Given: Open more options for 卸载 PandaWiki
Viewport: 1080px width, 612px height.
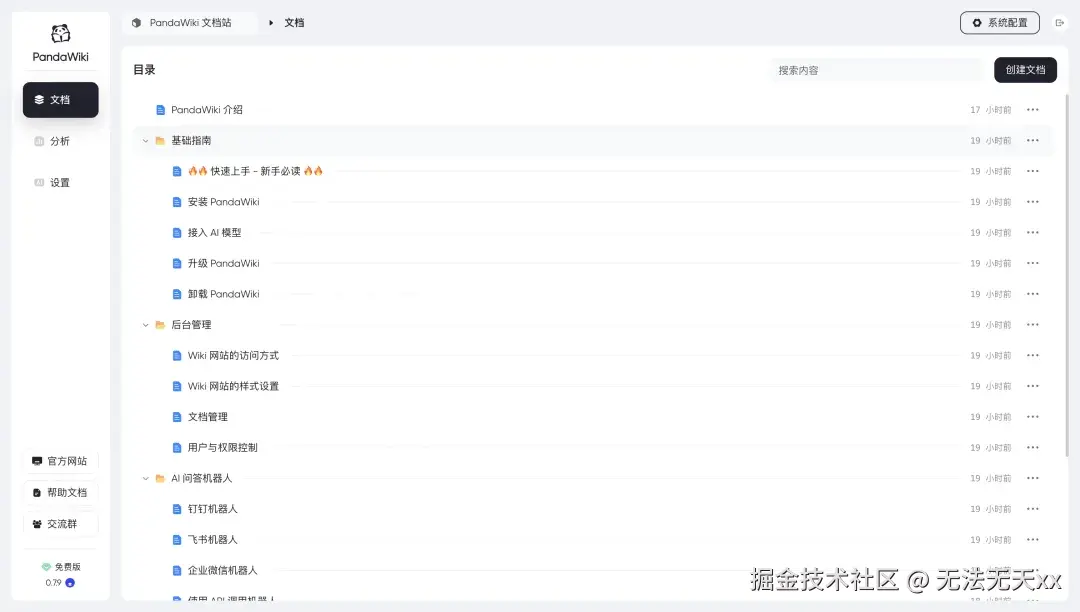Looking at the screenshot, I should (1032, 294).
